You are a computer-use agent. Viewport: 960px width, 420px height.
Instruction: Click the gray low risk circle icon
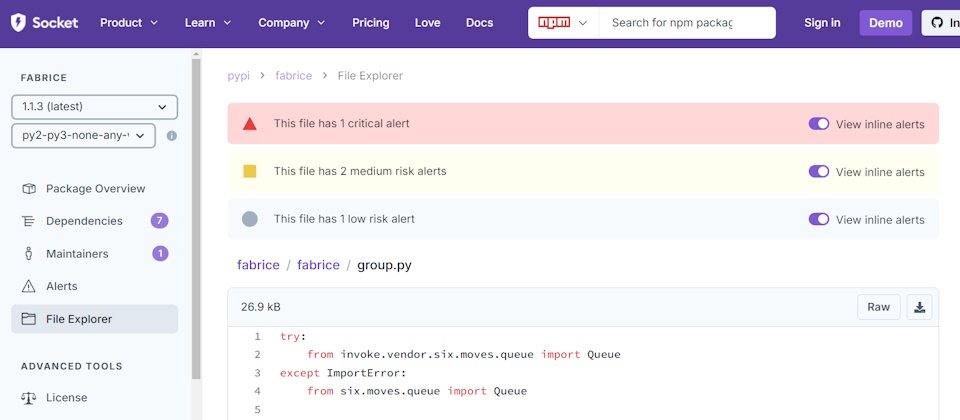(x=249, y=219)
